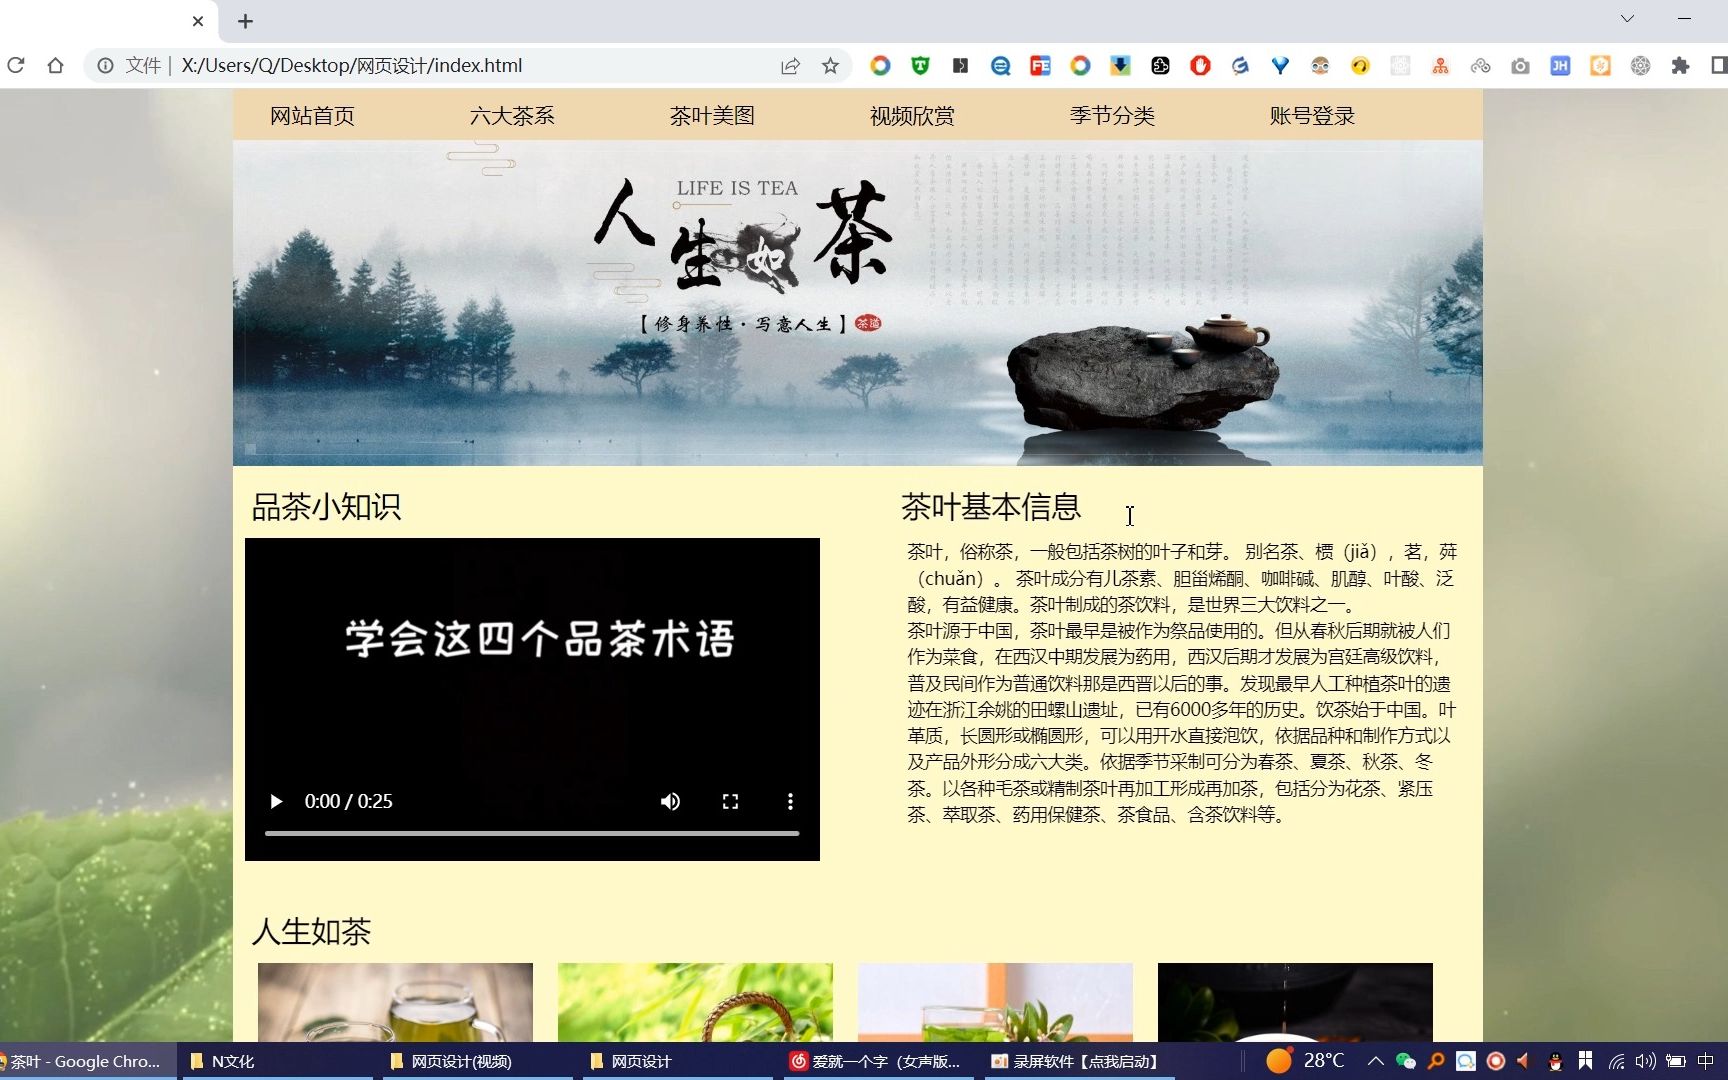Screen dimensions: 1728x1080
Task: Open the dark teapot thumbnail
Action: (1295, 1002)
